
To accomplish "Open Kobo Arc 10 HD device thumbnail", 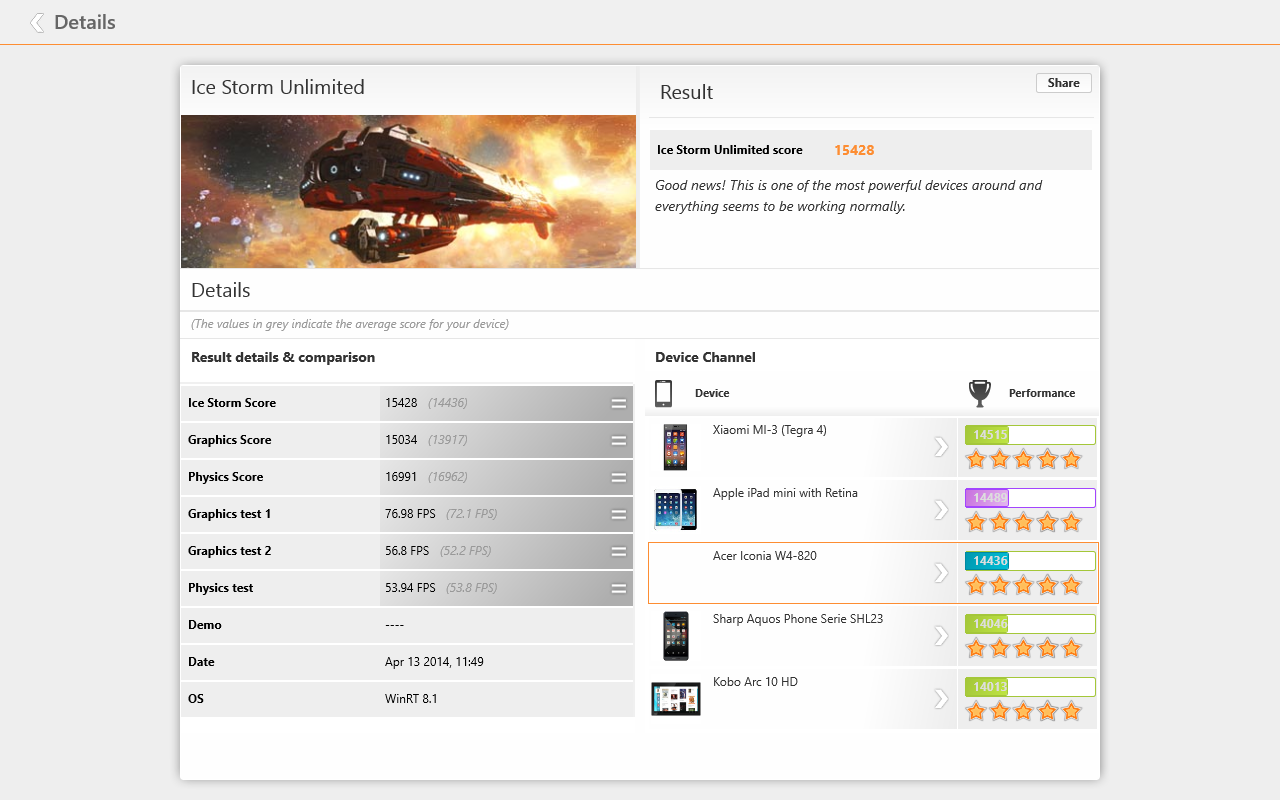I will point(675,699).
